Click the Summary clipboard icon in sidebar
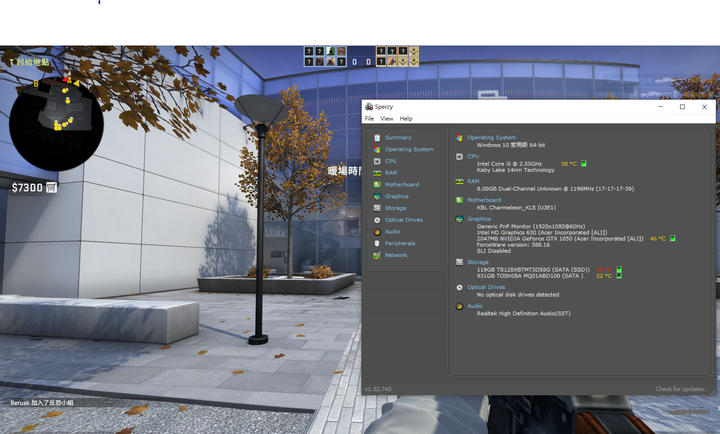This screenshot has height=434, width=720. (377, 137)
